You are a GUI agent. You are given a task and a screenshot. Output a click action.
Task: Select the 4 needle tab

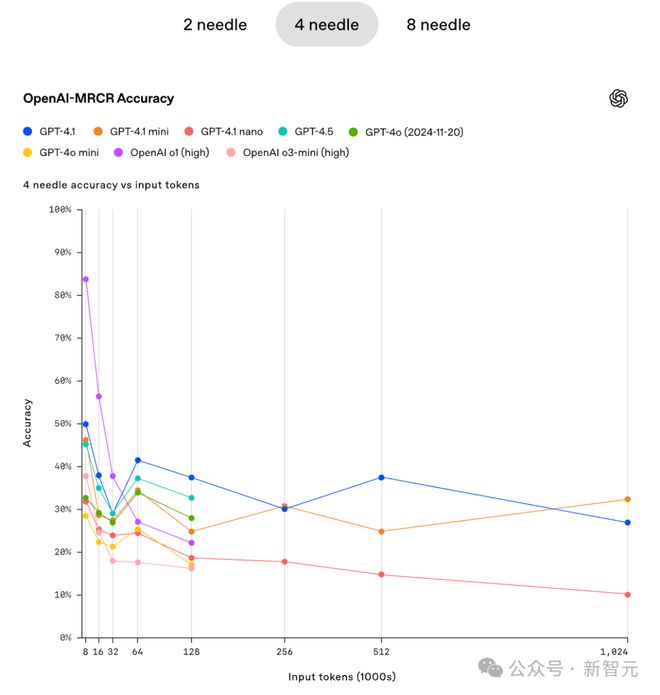[327, 24]
